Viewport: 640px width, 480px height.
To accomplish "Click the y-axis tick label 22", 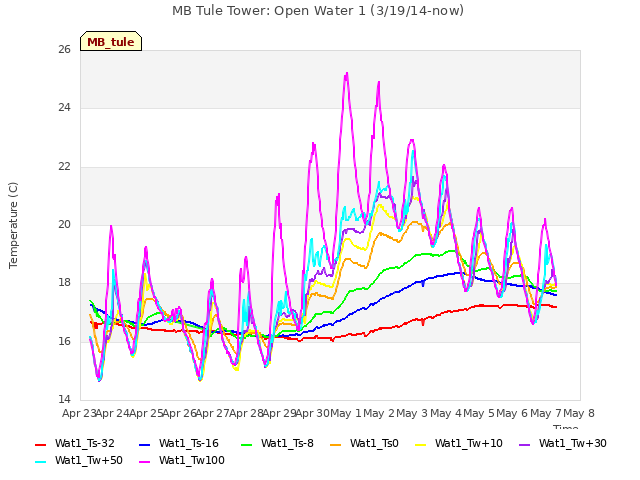I will coord(64,167).
